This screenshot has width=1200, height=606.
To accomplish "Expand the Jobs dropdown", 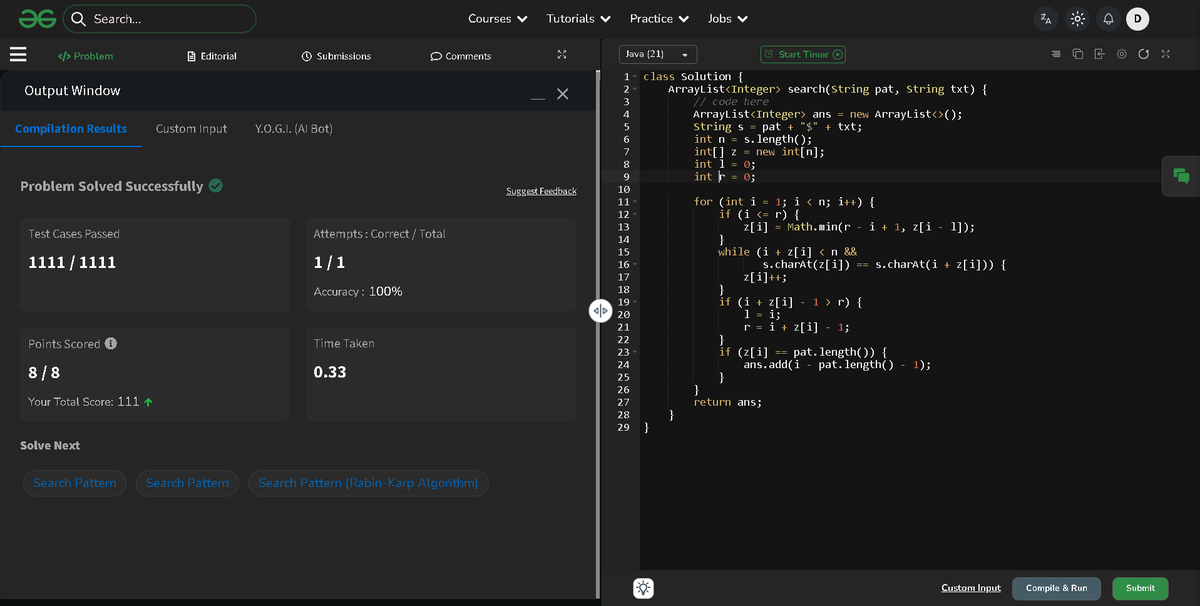I will [x=728, y=19].
